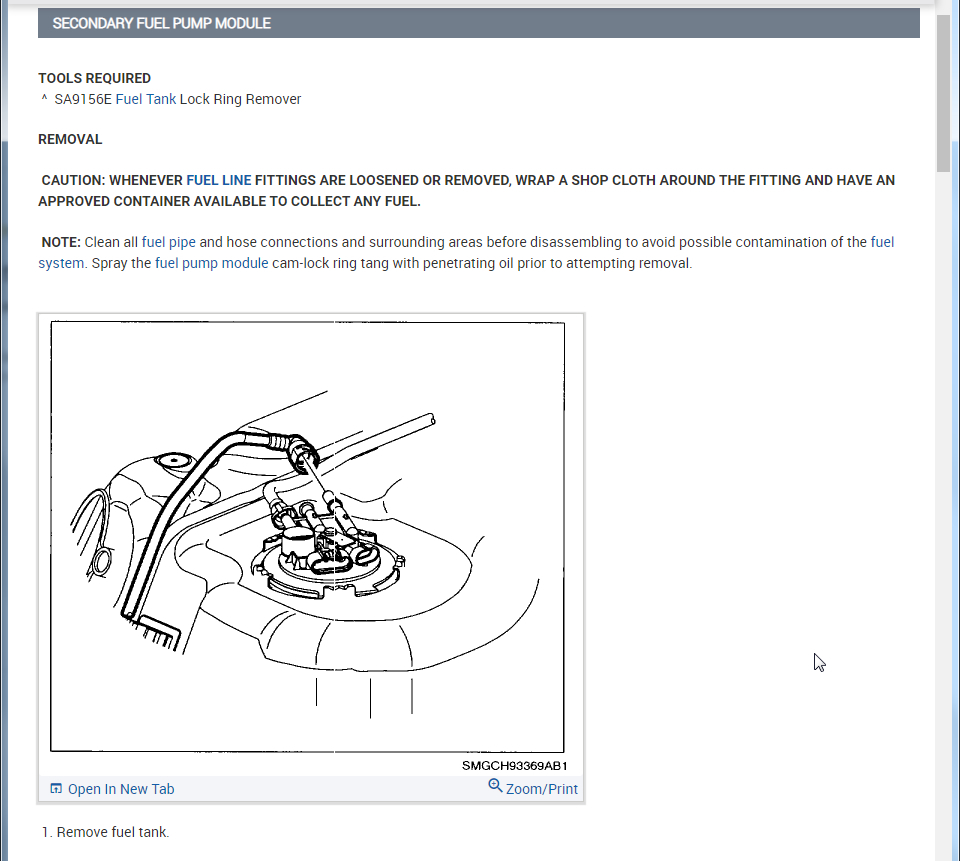Click the step '1. Remove fuel tank.'
This screenshot has height=861, width=960.
tap(105, 832)
